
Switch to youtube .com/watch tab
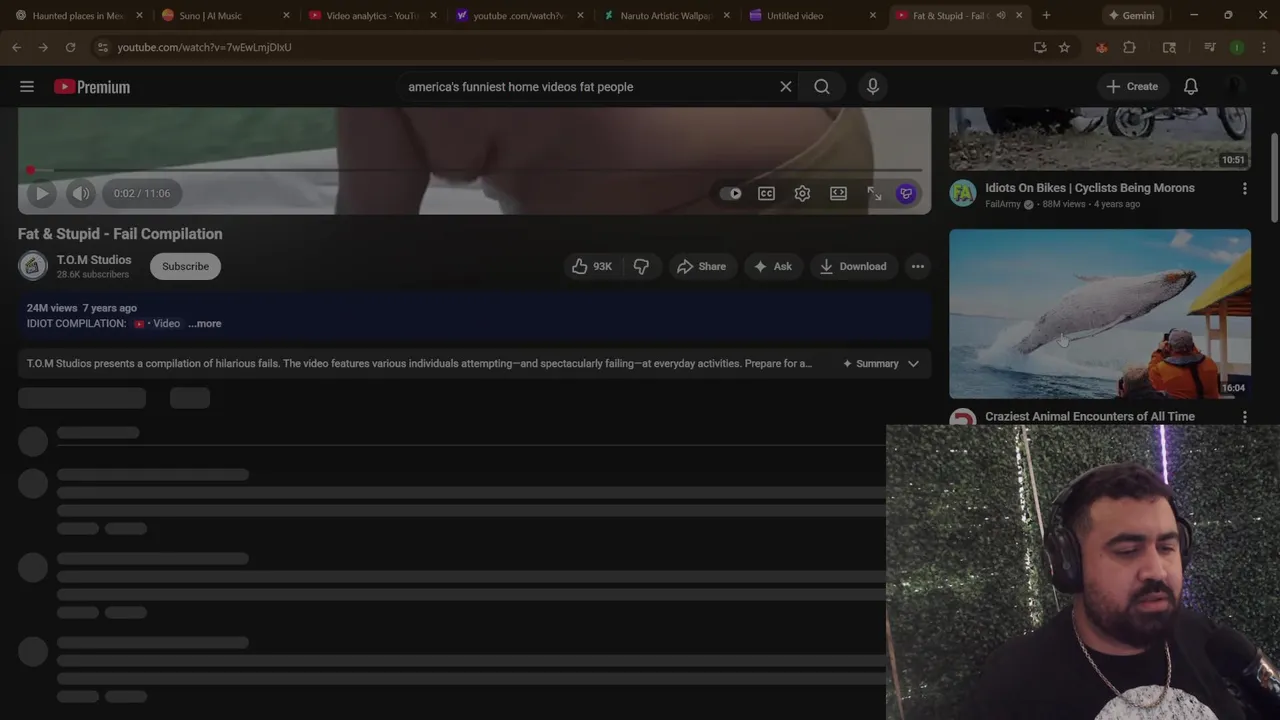pyautogui.click(x=517, y=16)
